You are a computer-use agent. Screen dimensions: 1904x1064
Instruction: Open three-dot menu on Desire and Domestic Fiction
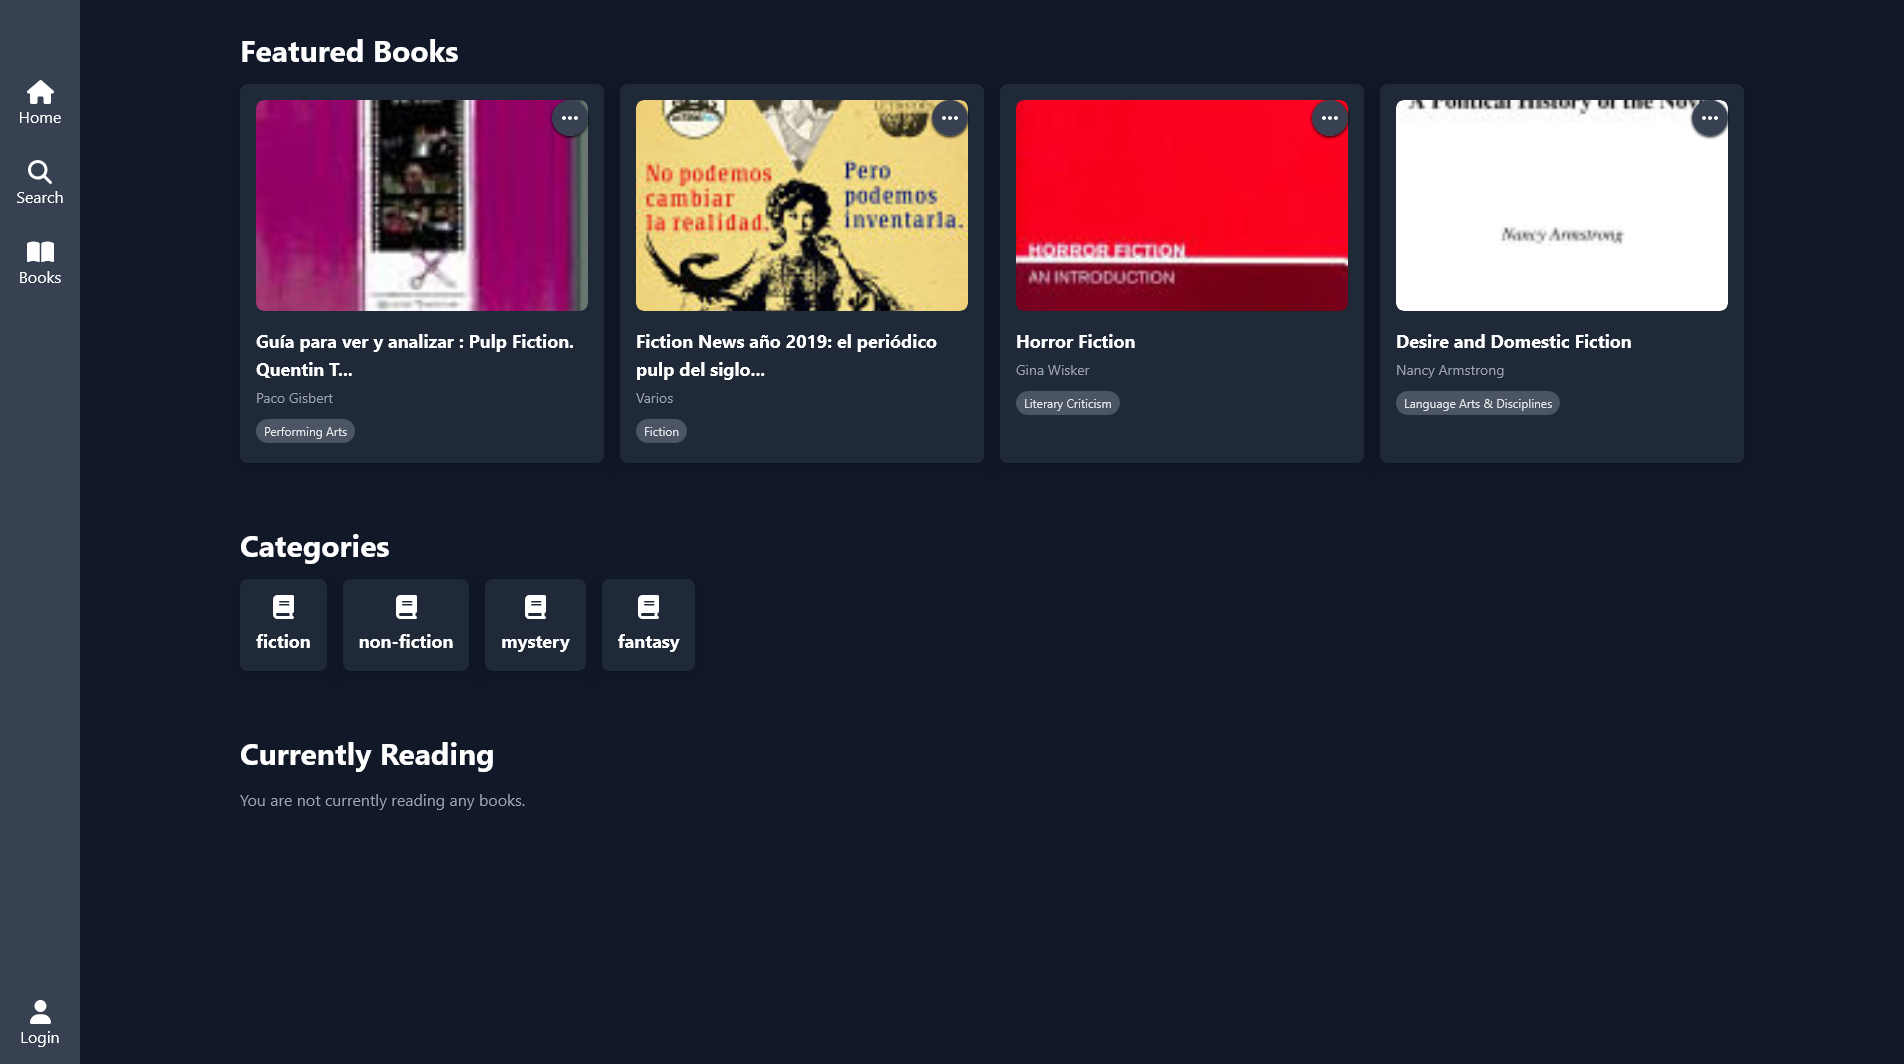tap(1710, 118)
